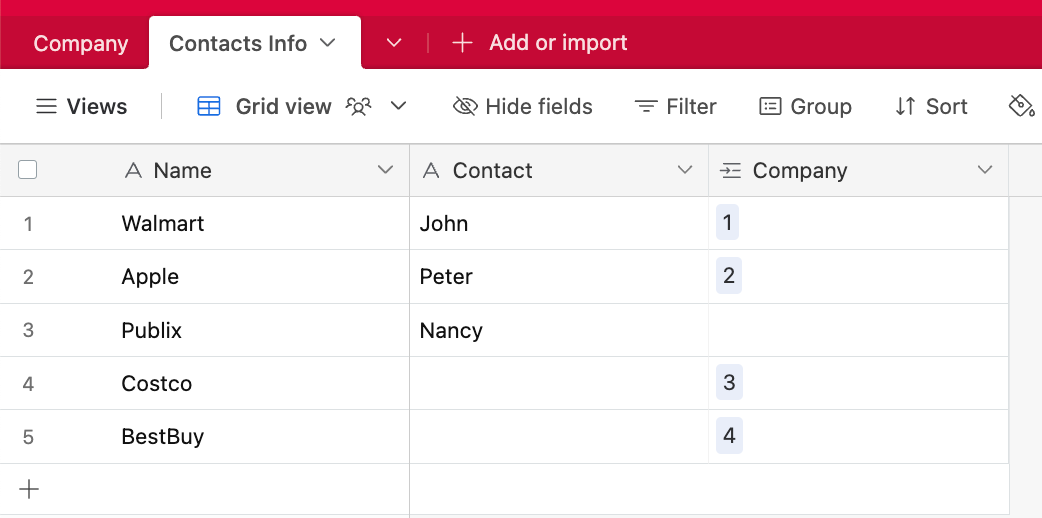
Task: Open the Filter menu
Action: [675, 106]
